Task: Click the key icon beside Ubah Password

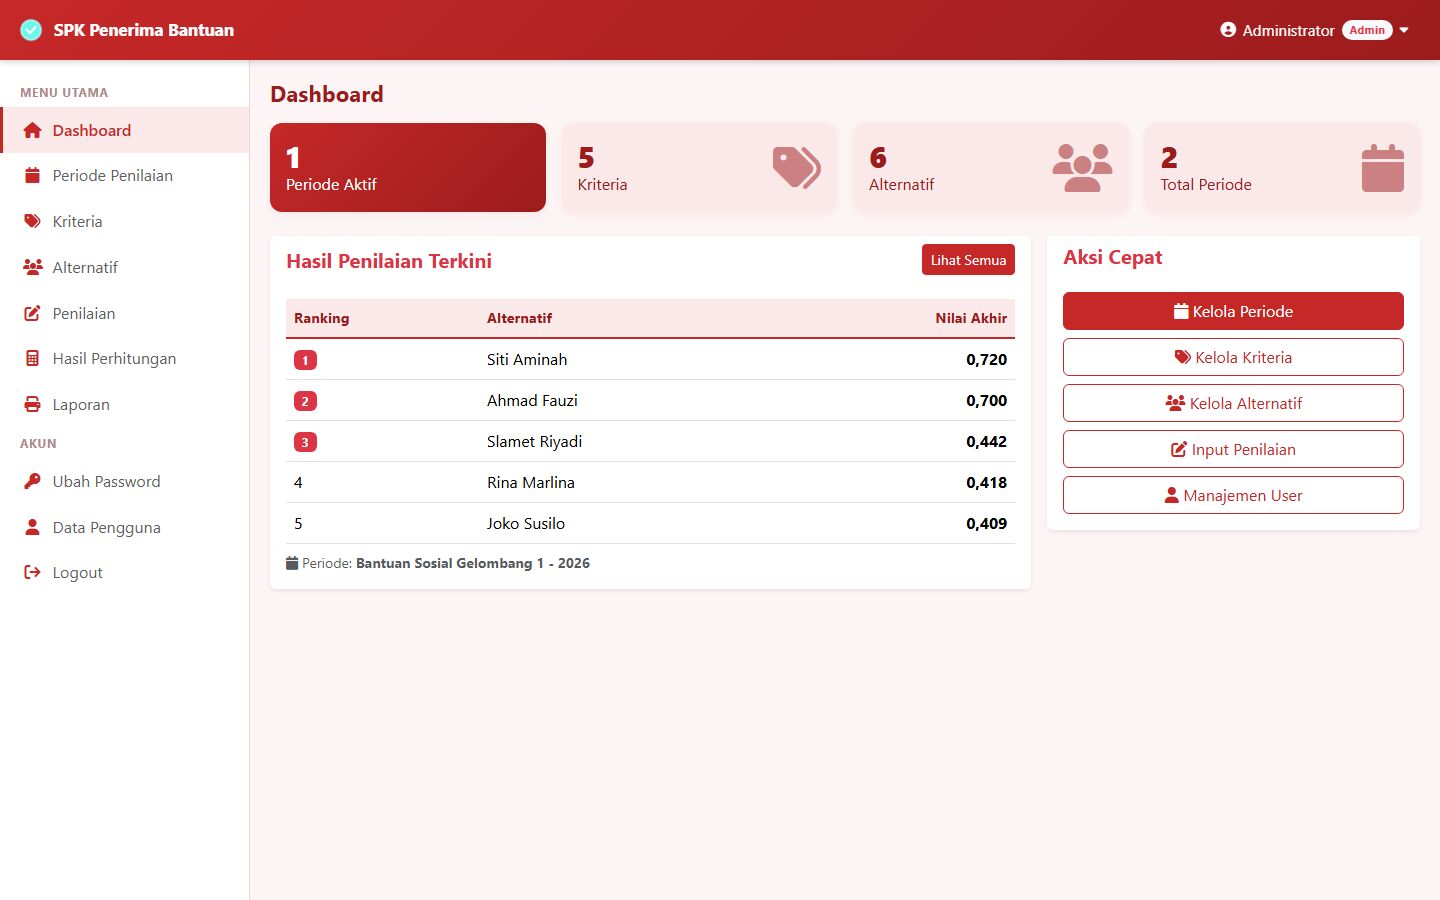Action: [x=32, y=481]
